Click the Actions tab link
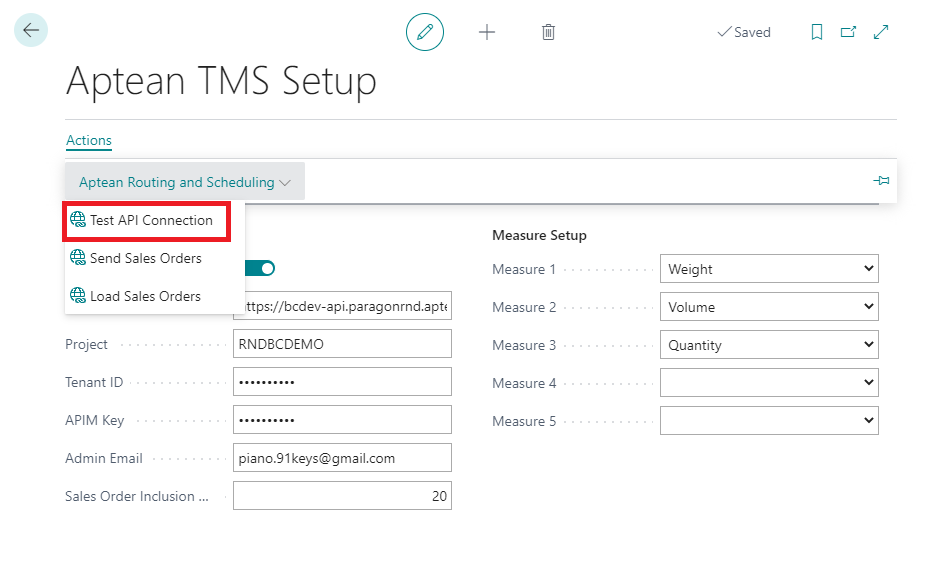Image resolution: width=950 pixels, height=564 pixels. click(x=89, y=140)
